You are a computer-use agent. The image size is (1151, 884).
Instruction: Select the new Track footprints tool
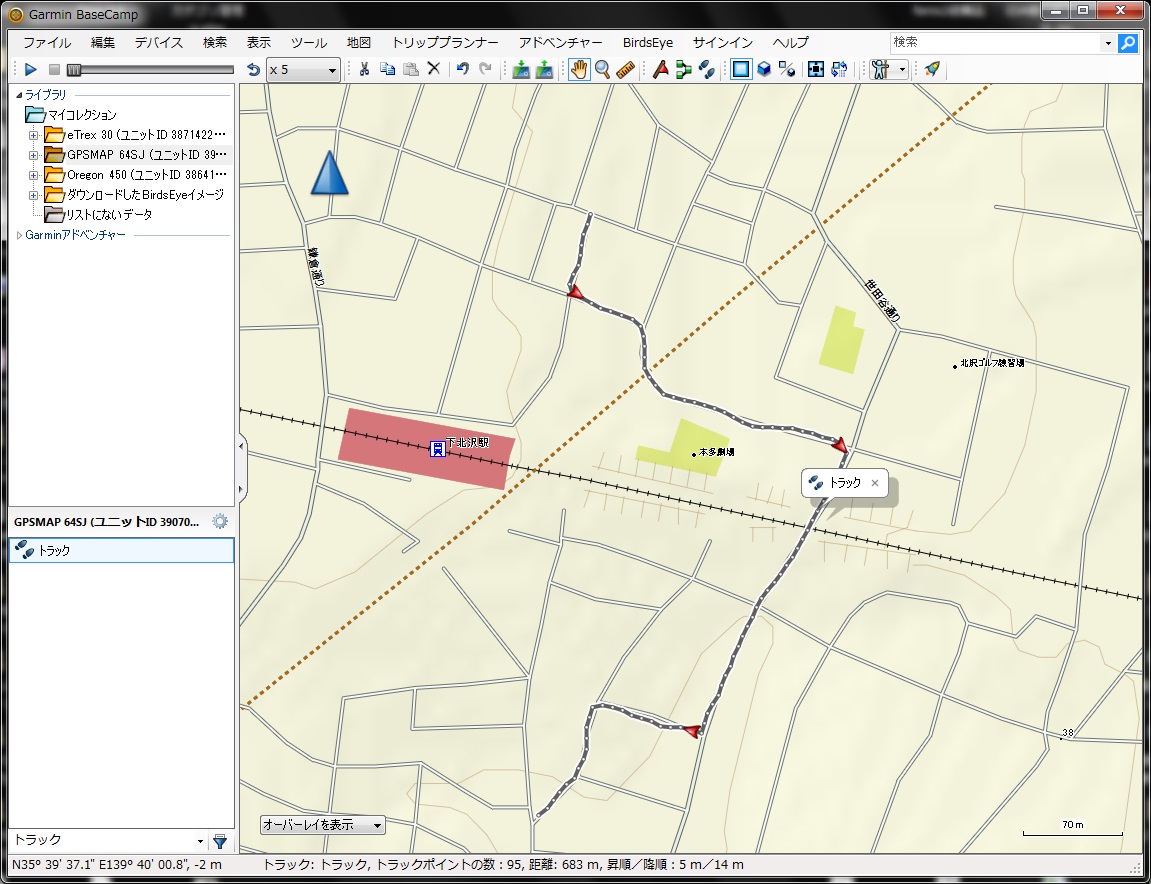pos(706,69)
